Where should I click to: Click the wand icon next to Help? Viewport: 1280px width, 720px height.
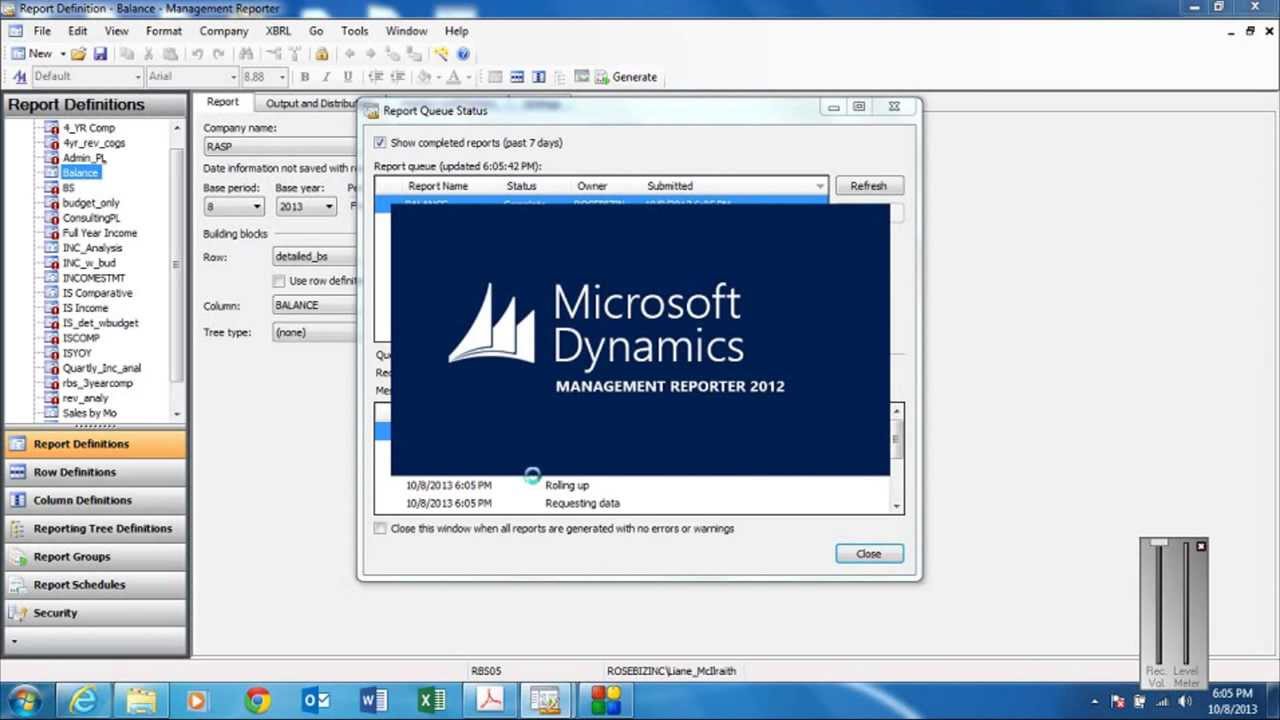(441, 54)
